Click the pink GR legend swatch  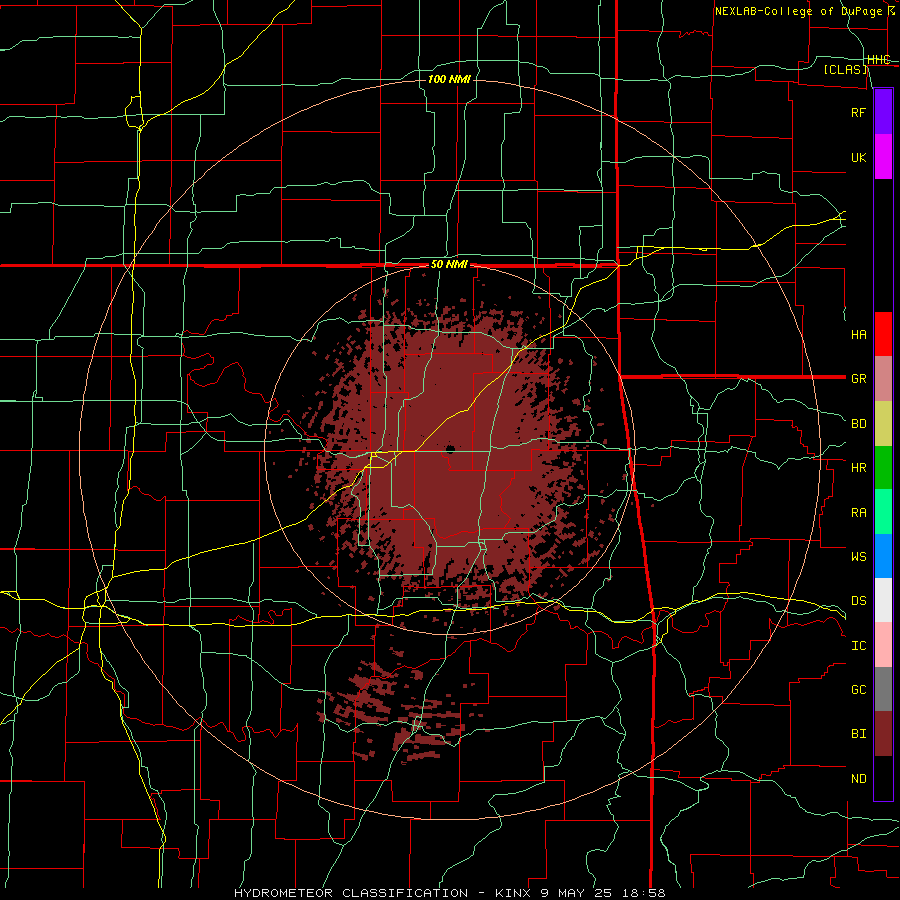point(883,378)
